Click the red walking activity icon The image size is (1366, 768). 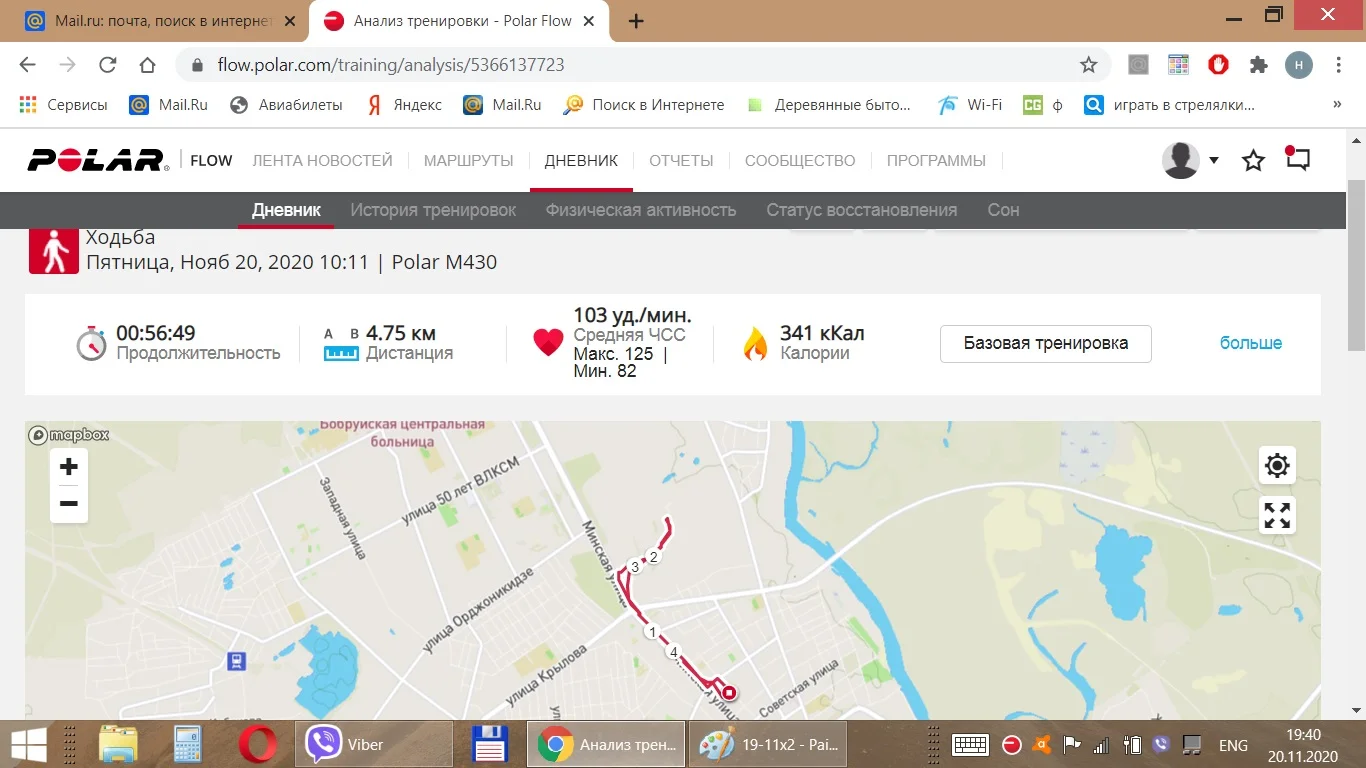point(54,249)
